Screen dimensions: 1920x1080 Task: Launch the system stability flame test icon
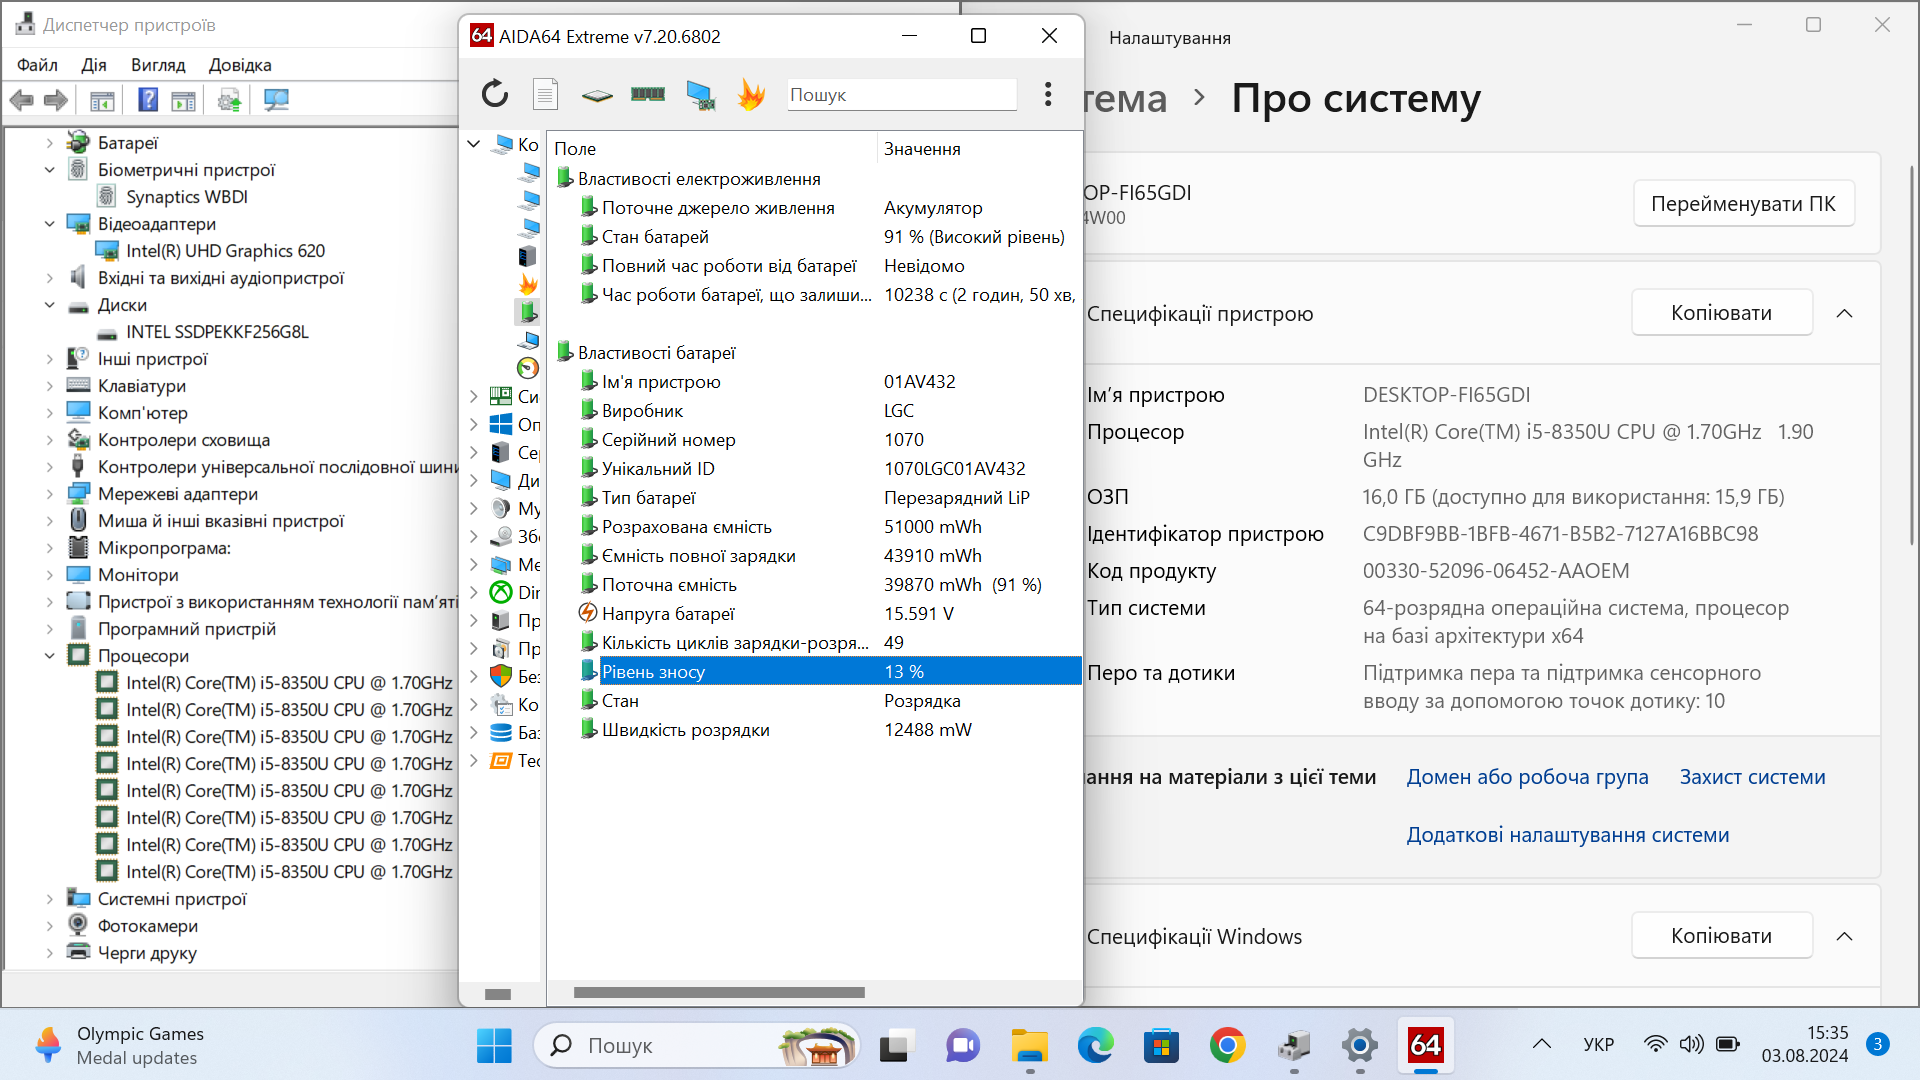pyautogui.click(x=751, y=94)
